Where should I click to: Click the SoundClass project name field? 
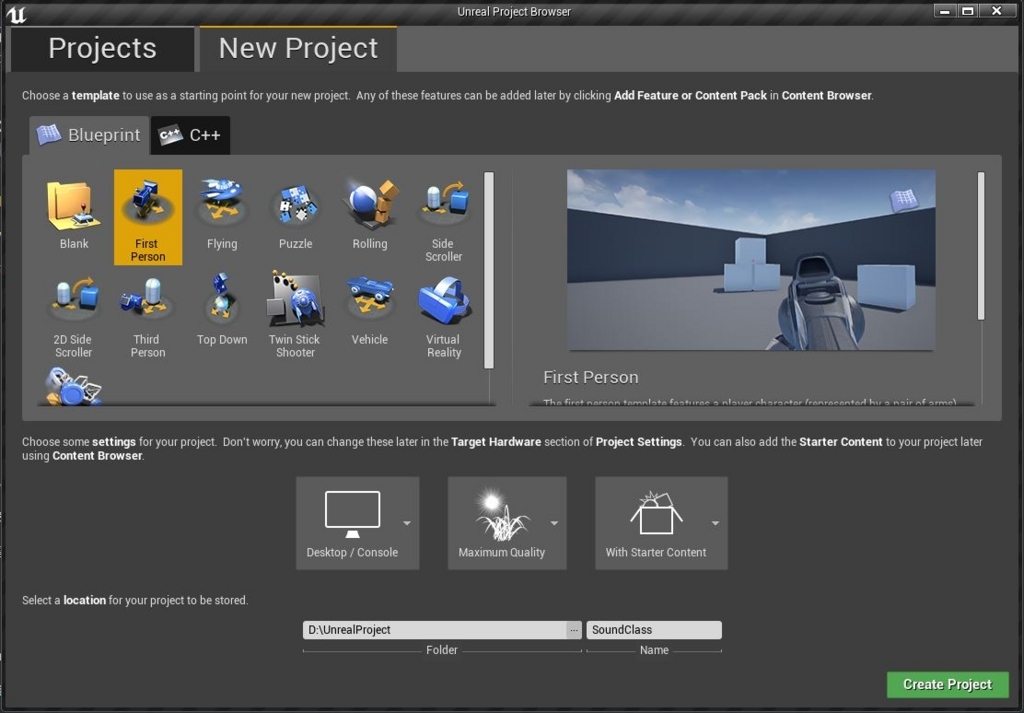(654, 630)
